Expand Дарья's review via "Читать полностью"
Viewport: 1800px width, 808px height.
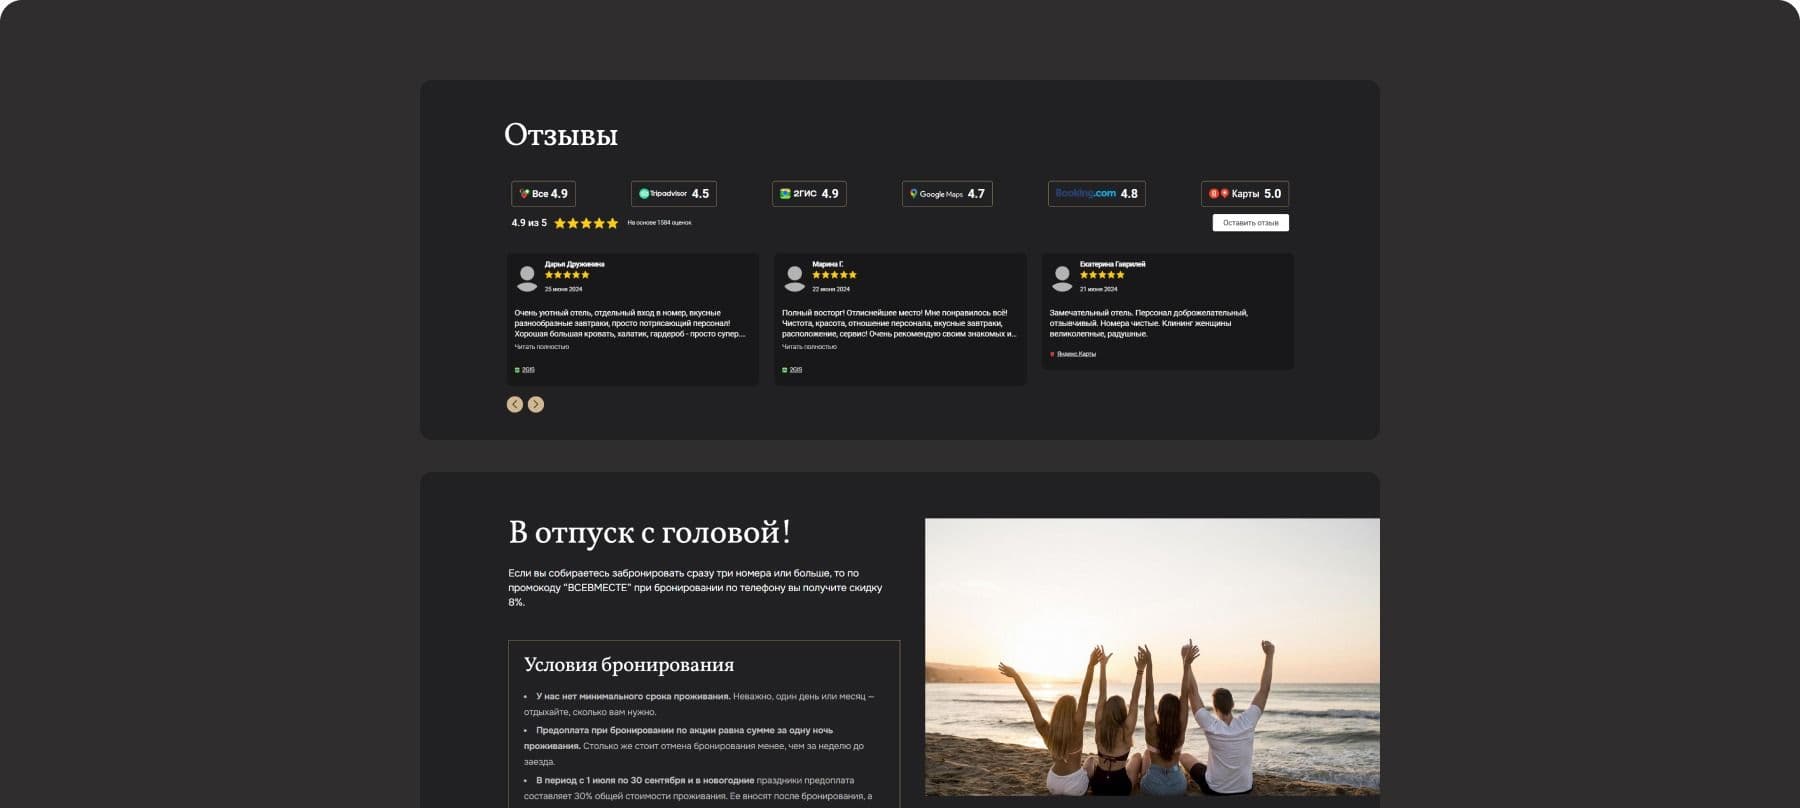542,347
